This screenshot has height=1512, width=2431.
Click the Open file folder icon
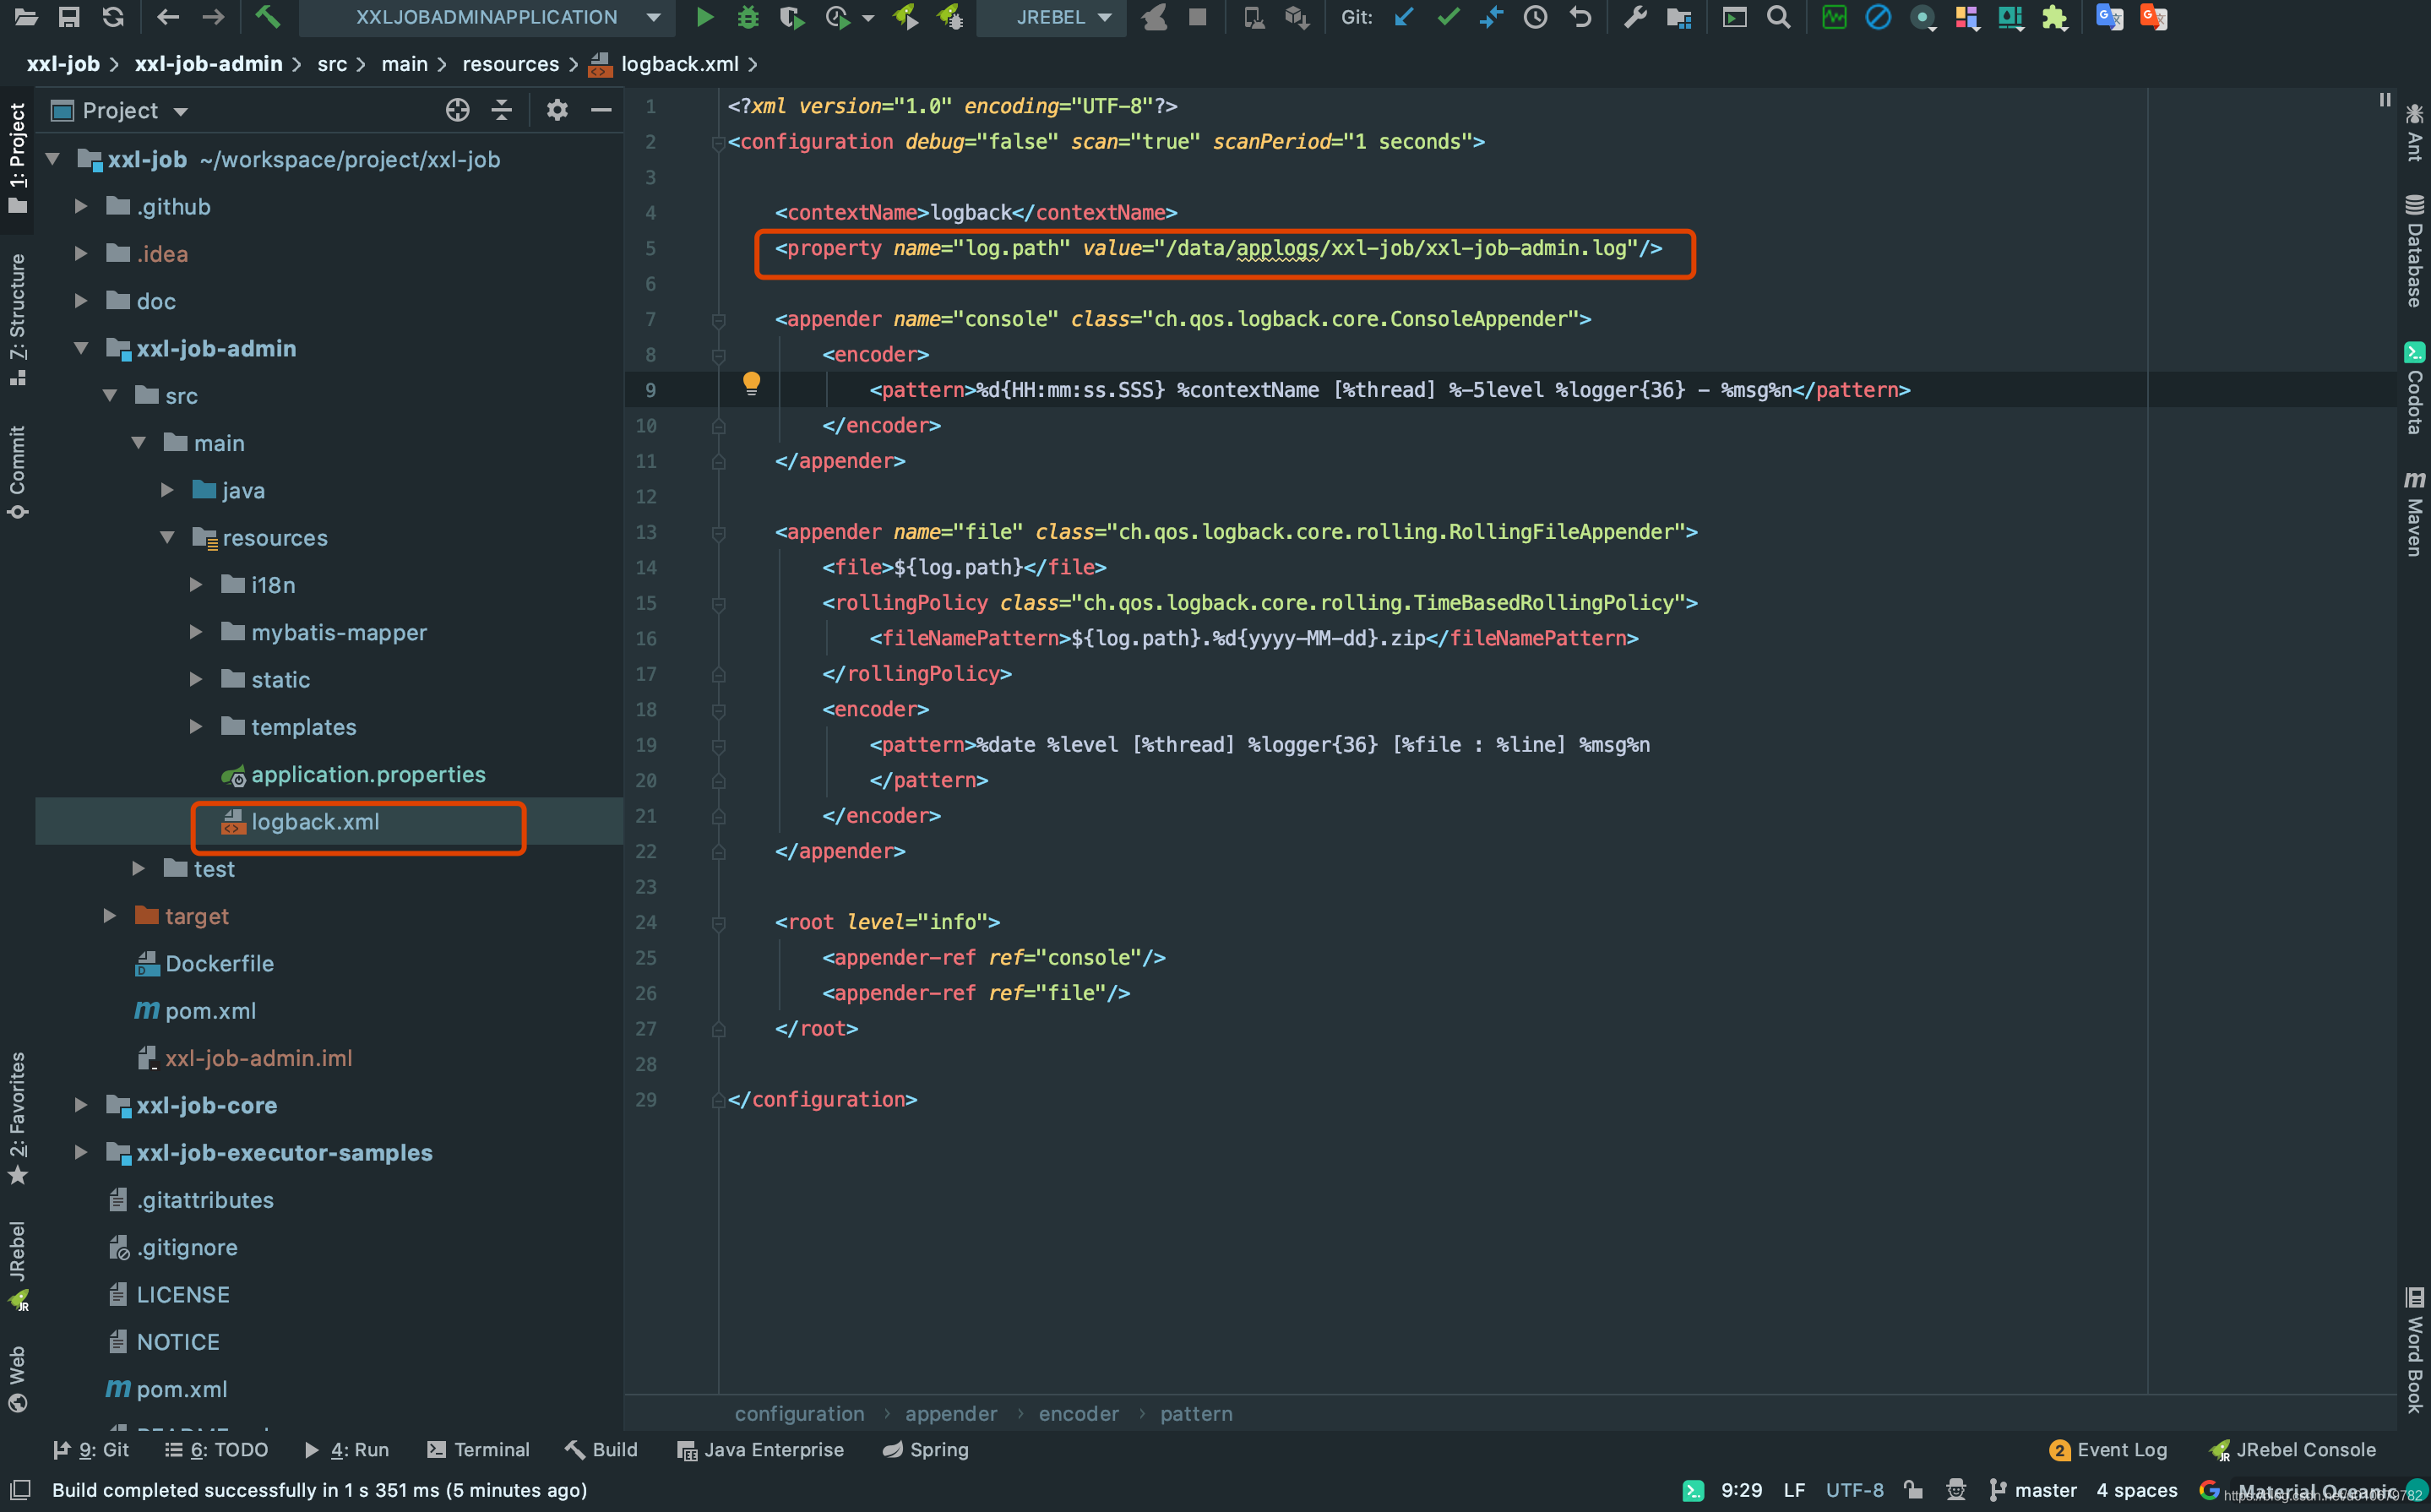pyautogui.click(x=25, y=17)
